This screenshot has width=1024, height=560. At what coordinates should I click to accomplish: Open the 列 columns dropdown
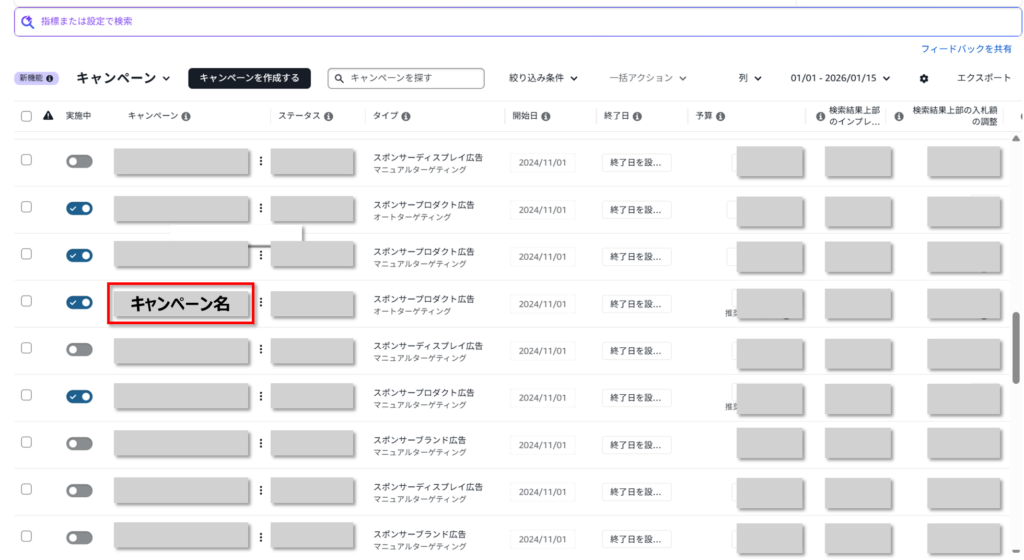[750, 78]
